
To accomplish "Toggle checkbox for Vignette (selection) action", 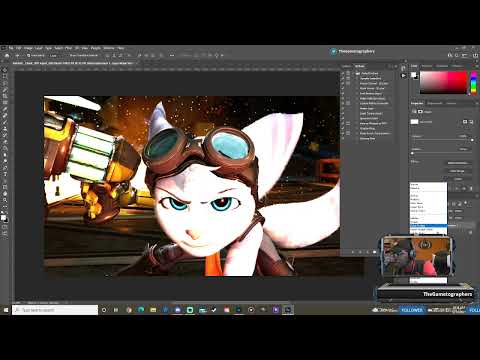I will (343, 78).
